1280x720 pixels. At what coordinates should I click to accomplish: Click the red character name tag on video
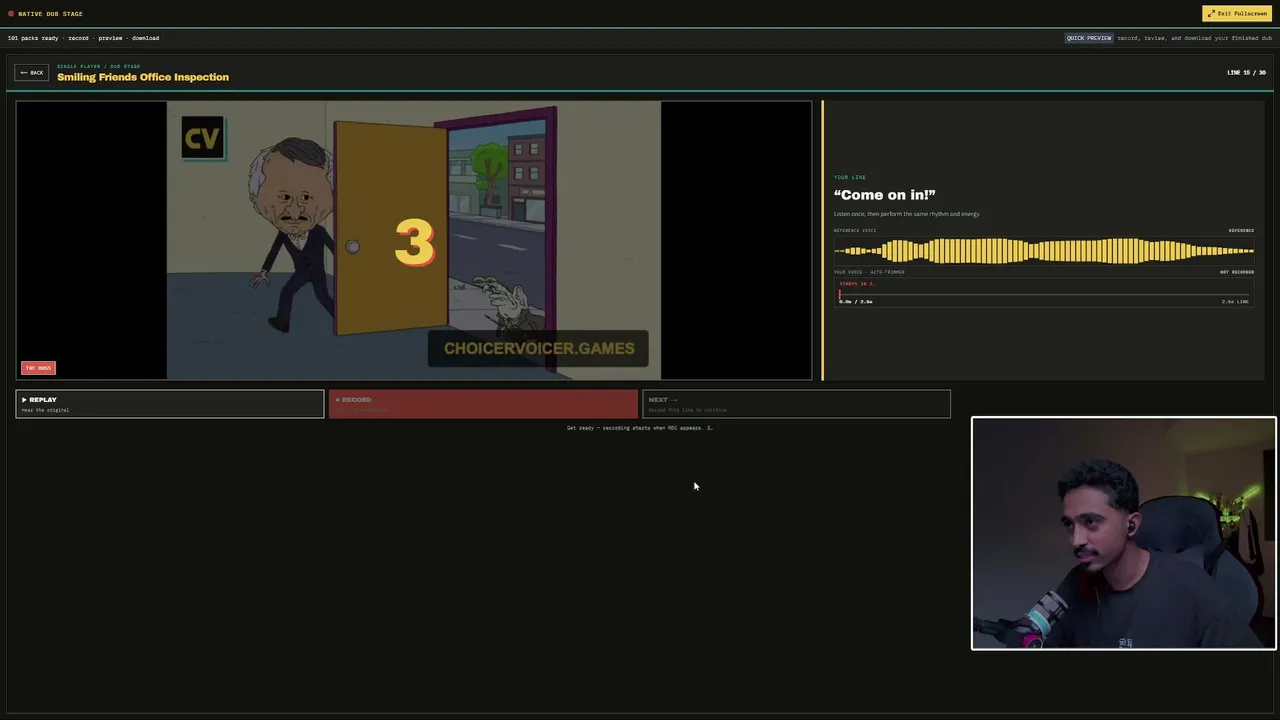(x=38, y=368)
